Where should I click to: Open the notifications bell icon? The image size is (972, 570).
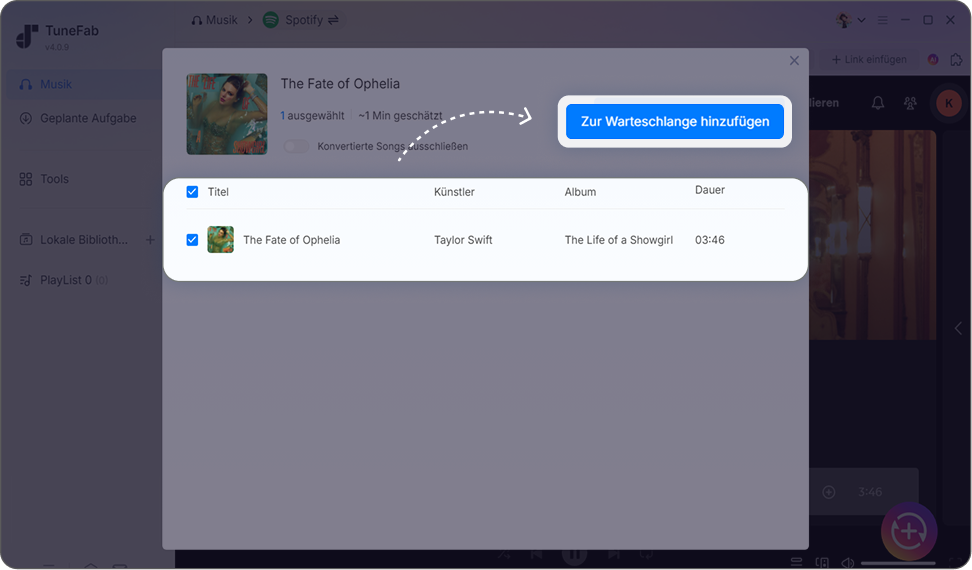point(878,103)
